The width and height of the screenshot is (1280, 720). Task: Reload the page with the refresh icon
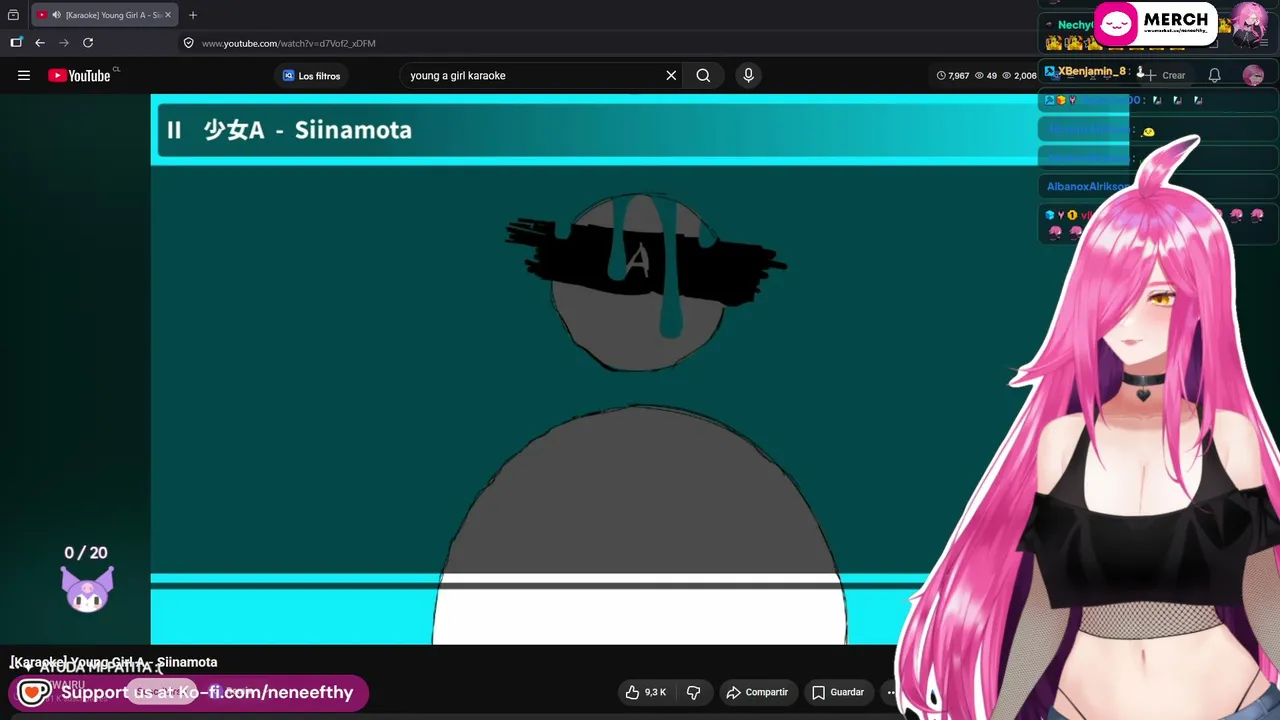(x=88, y=43)
